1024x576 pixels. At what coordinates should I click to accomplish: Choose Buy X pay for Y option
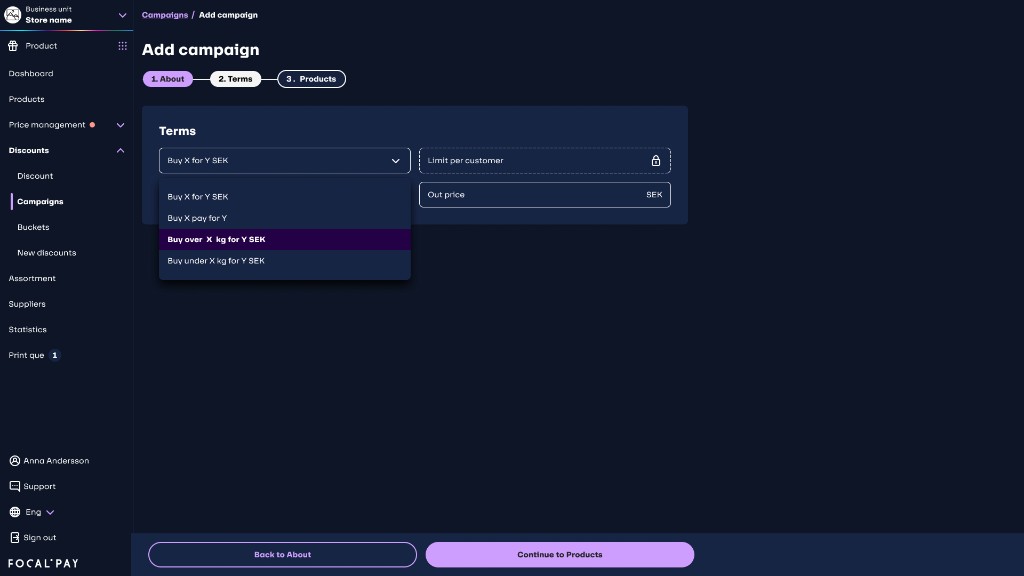coord(285,218)
